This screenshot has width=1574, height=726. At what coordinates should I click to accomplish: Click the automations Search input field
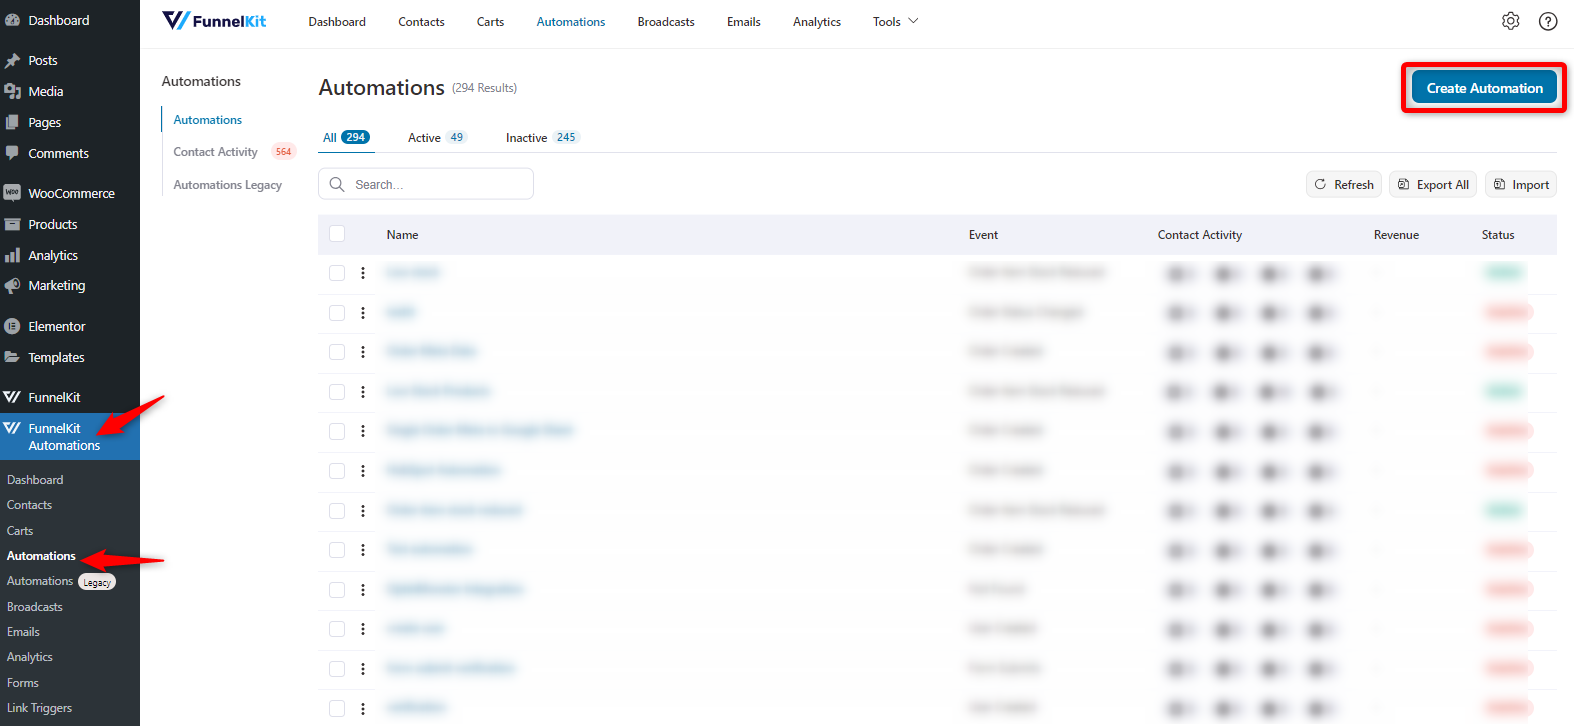point(426,184)
